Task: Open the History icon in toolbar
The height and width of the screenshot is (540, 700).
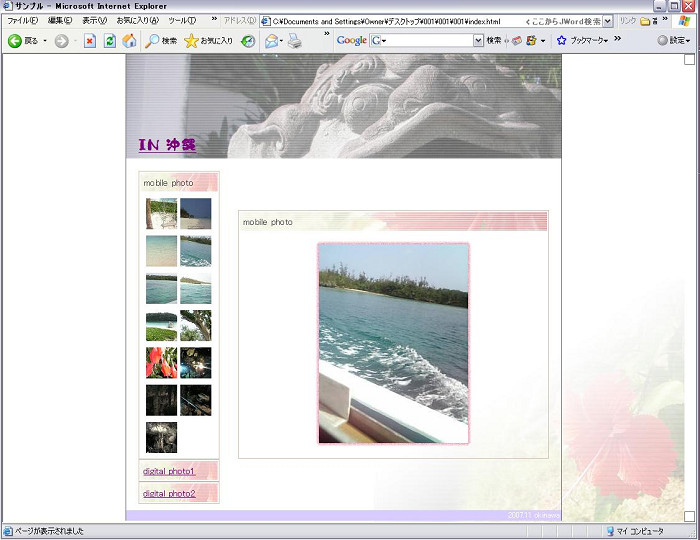Action: tap(248, 41)
